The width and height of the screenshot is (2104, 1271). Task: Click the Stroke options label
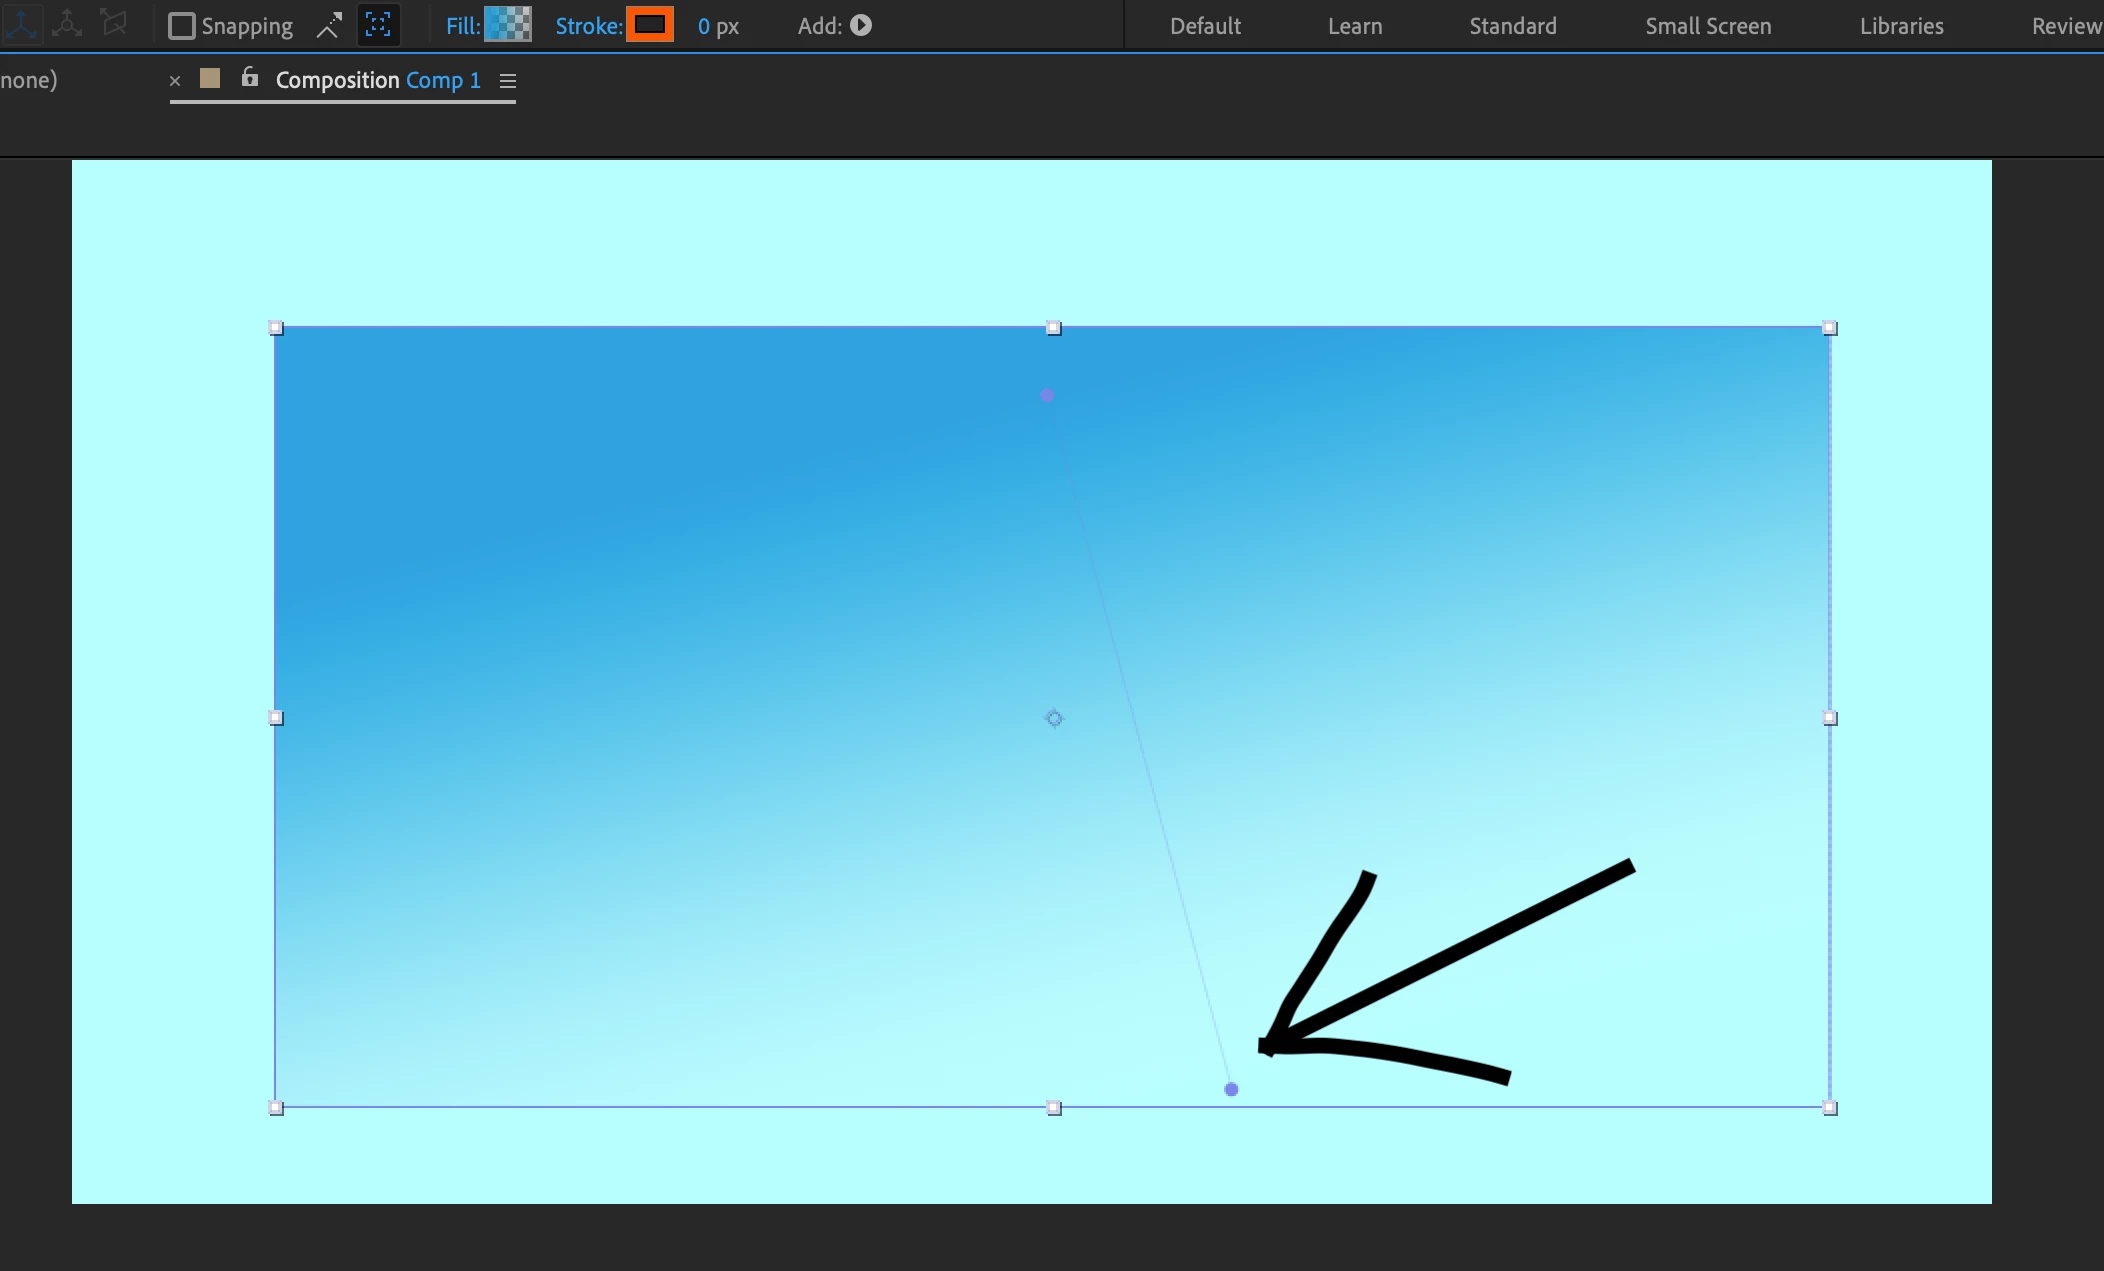[588, 26]
